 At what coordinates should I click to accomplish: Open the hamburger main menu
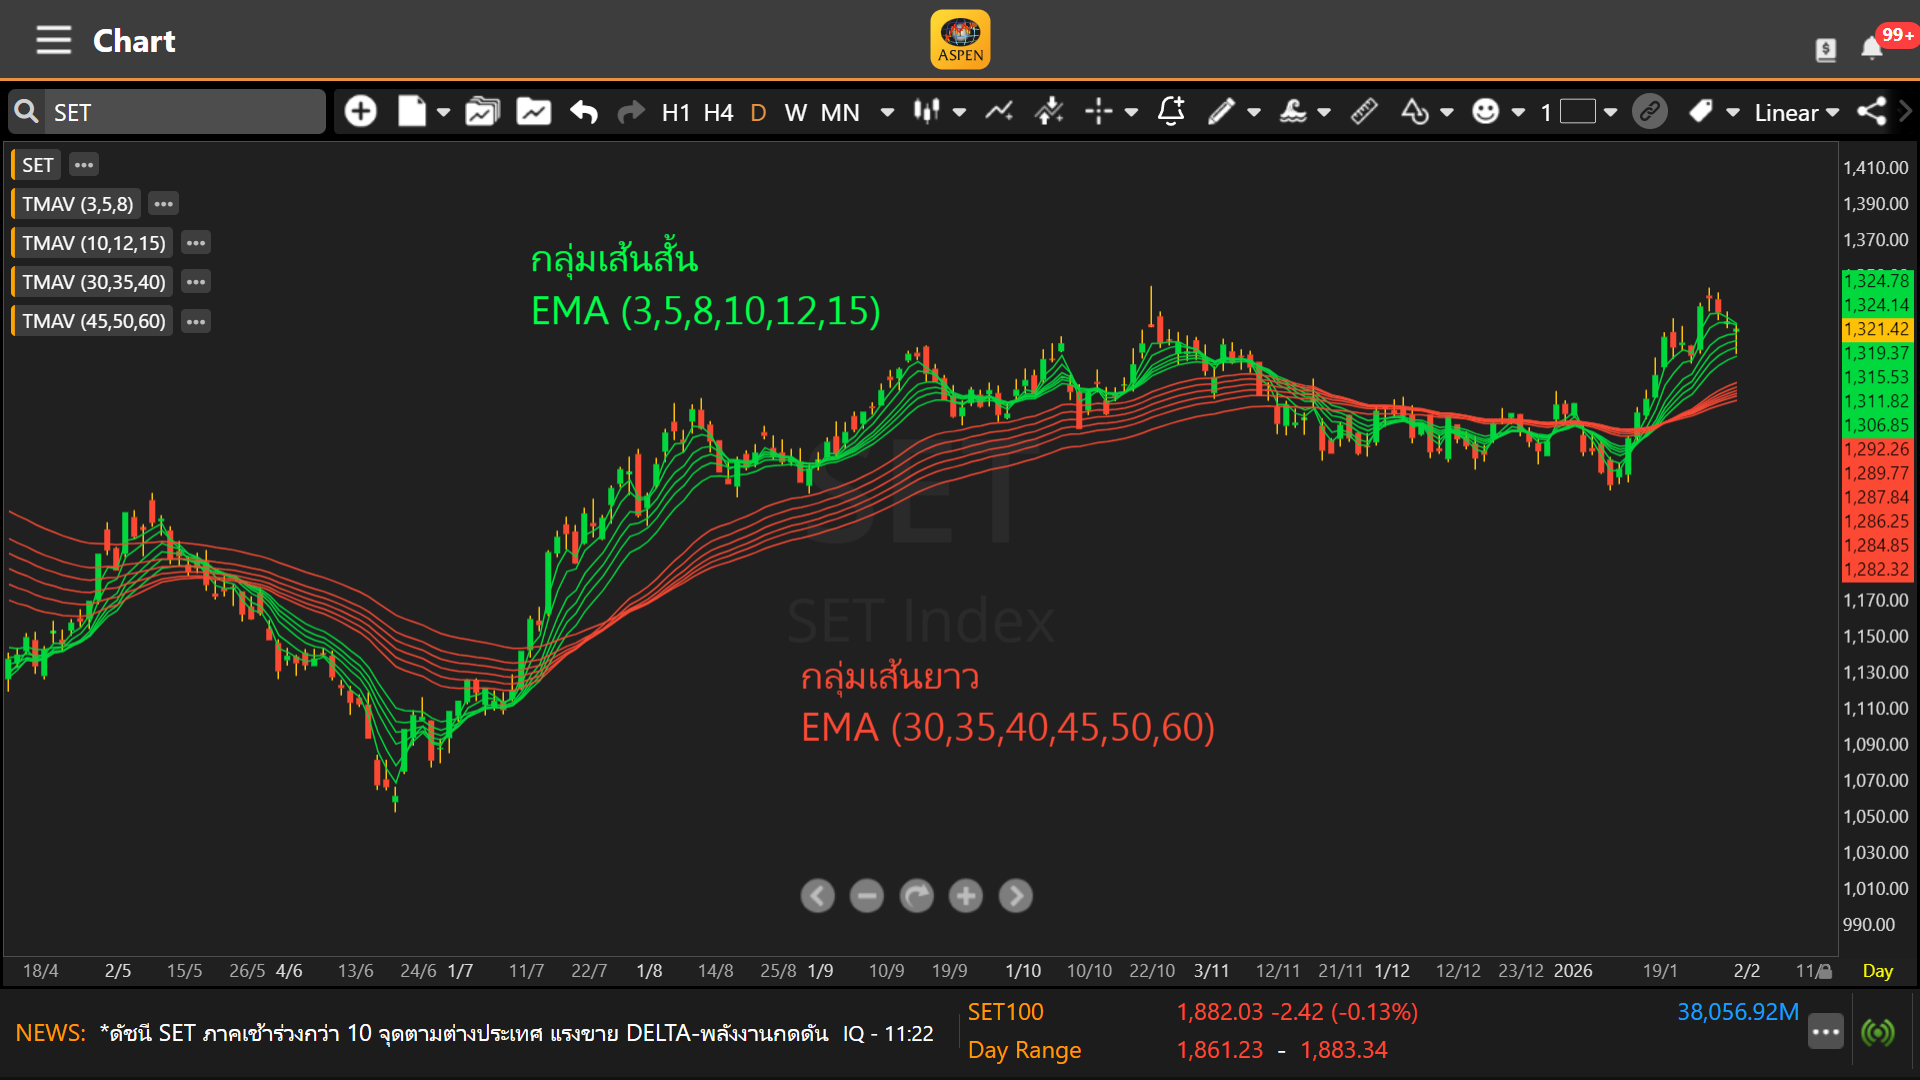(x=54, y=41)
